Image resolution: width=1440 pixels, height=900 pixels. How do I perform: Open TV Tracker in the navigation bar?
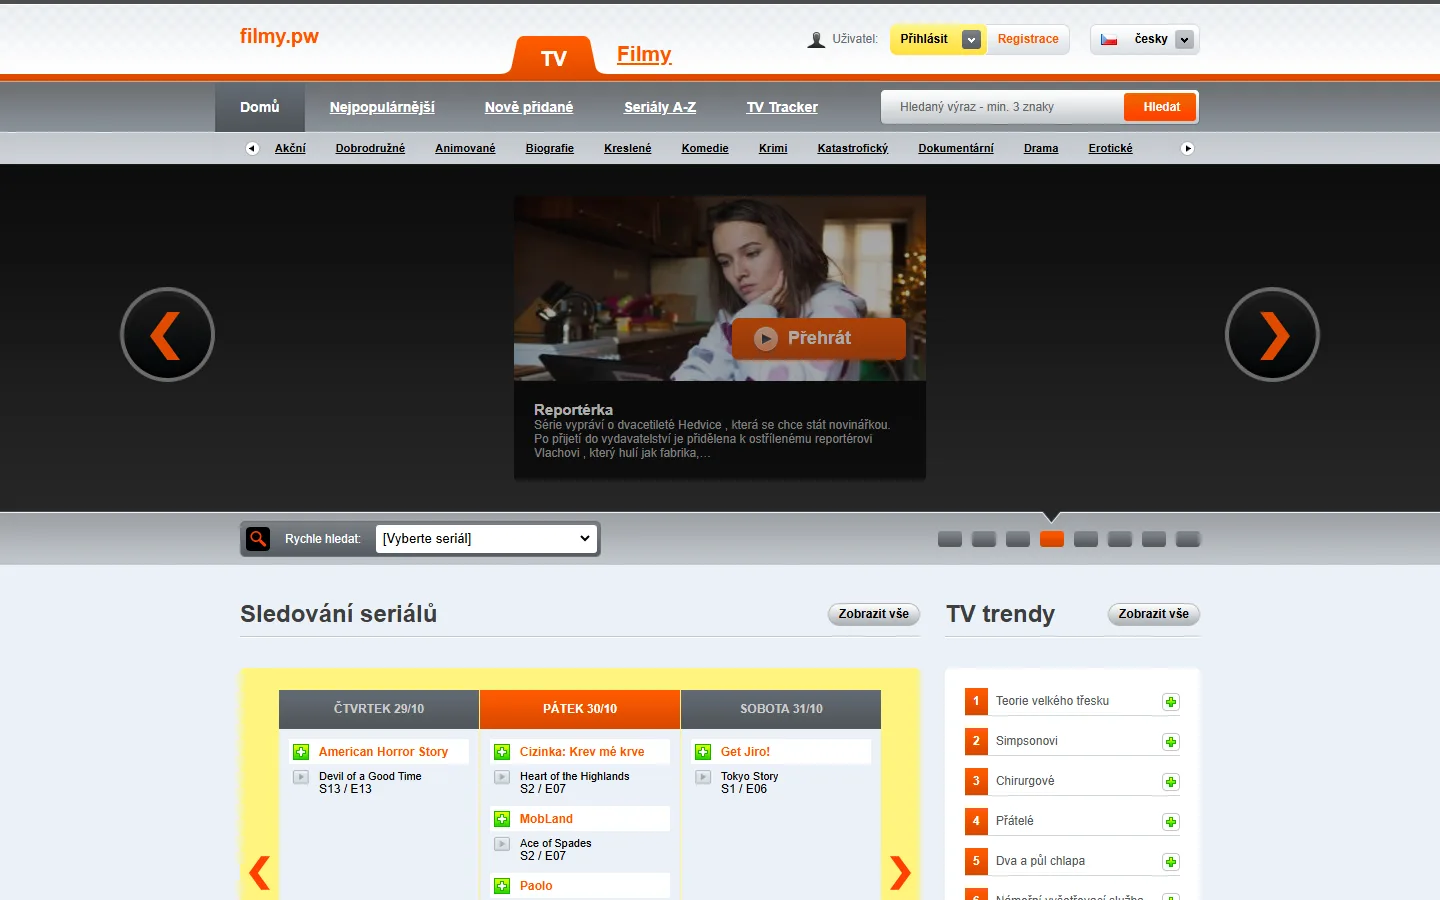click(x=782, y=107)
